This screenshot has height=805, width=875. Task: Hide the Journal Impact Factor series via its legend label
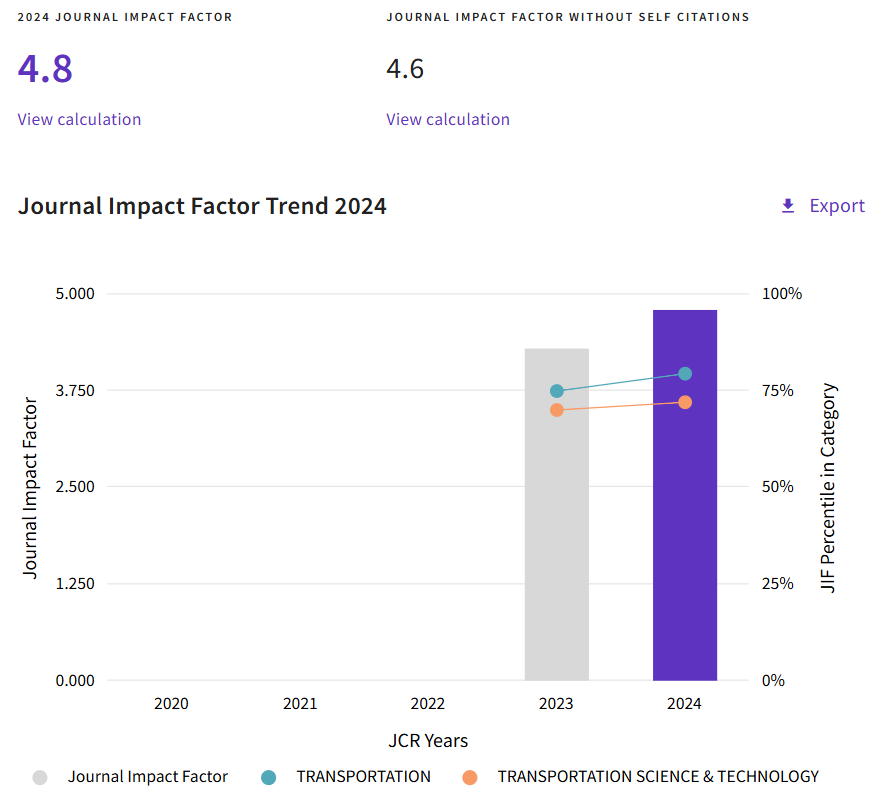coord(148,777)
